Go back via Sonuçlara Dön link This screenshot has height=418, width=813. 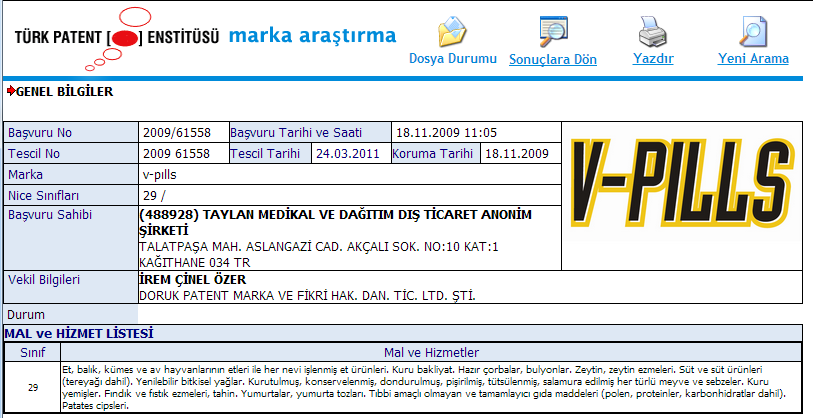pyautogui.click(x=553, y=59)
